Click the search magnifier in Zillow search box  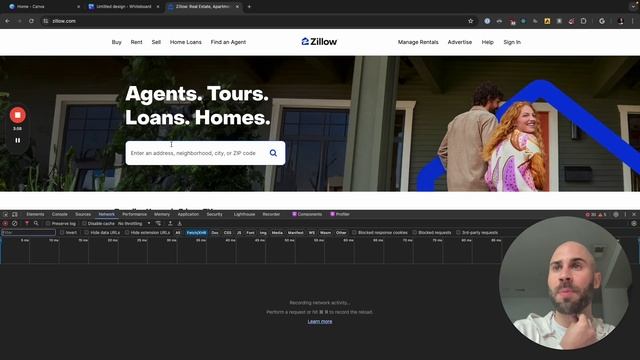[273, 153]
